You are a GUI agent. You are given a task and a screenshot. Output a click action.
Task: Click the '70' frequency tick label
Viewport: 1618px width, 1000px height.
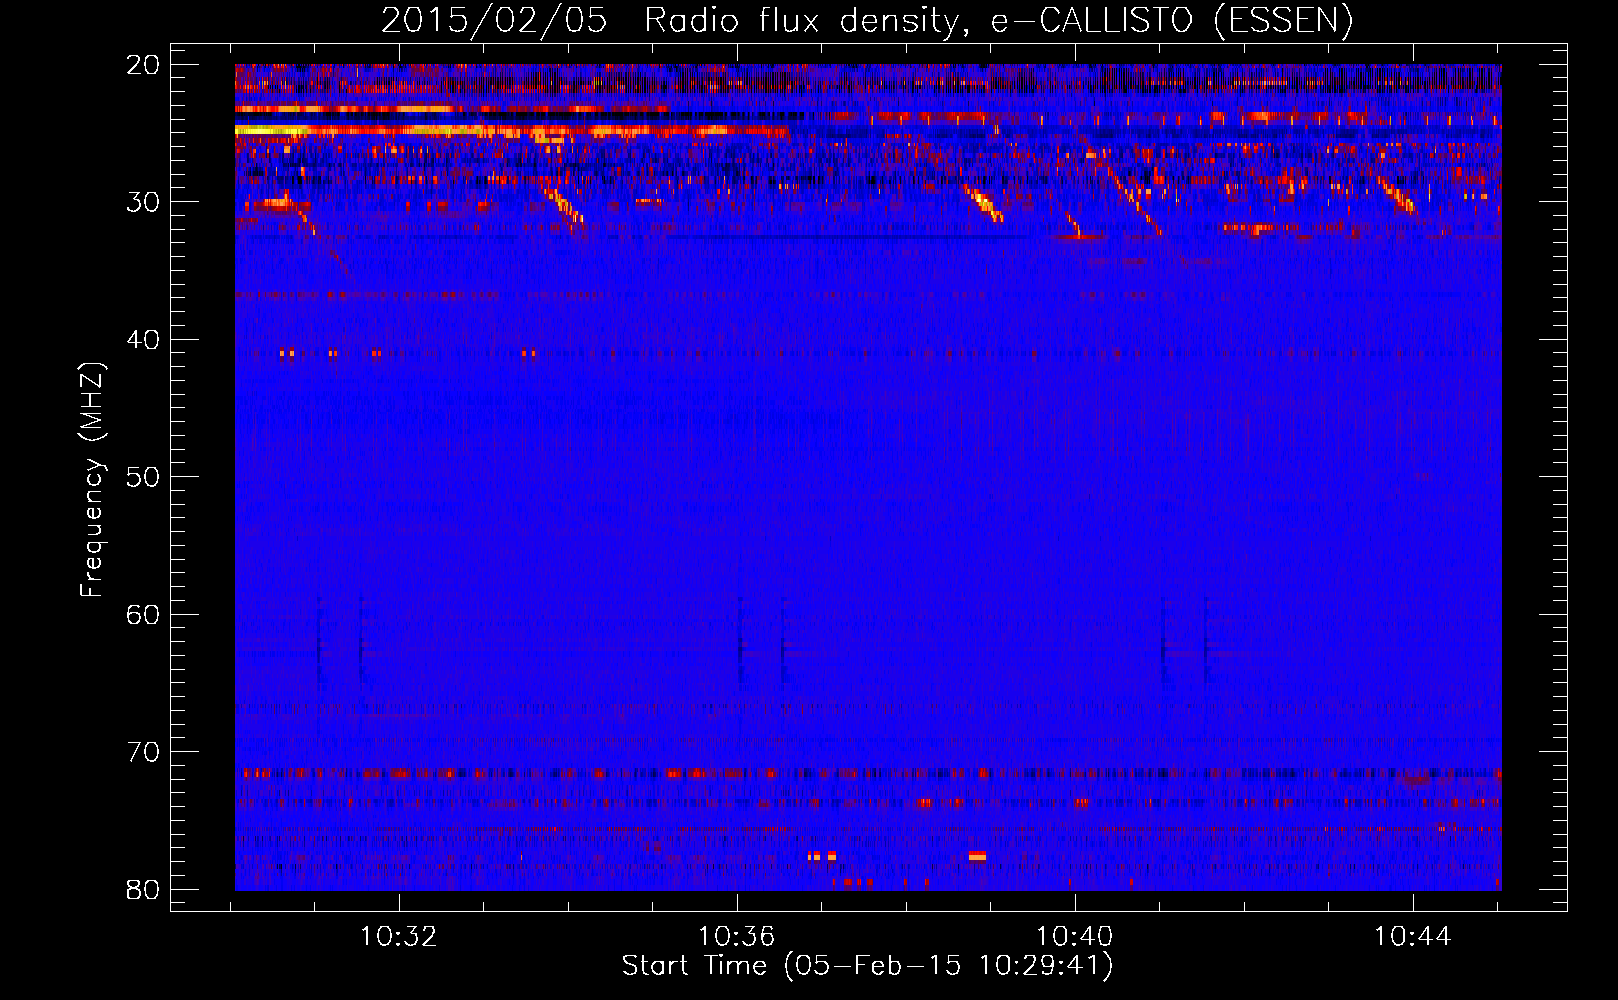[144, 752]
